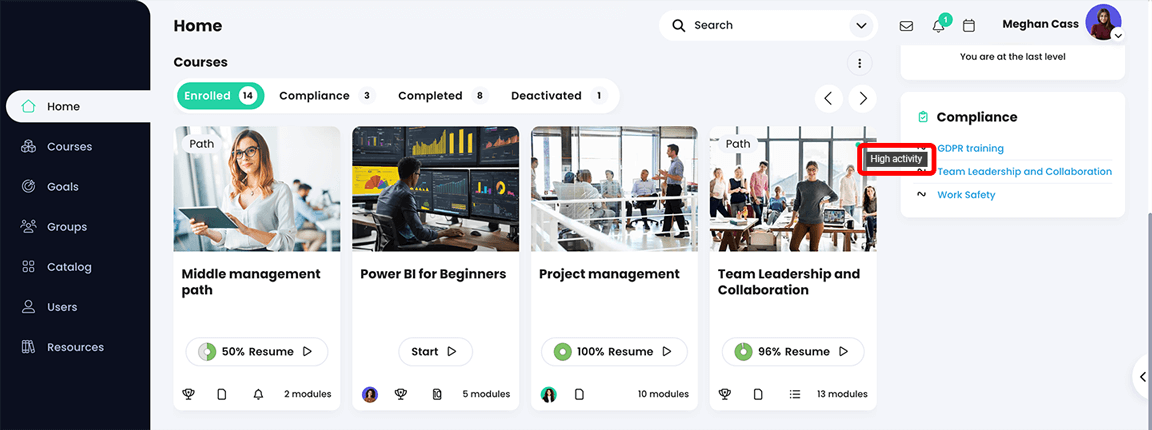Show previous courses with left arrow
The width and height of the screenshot is (1152, 430).
click(829, 98)
